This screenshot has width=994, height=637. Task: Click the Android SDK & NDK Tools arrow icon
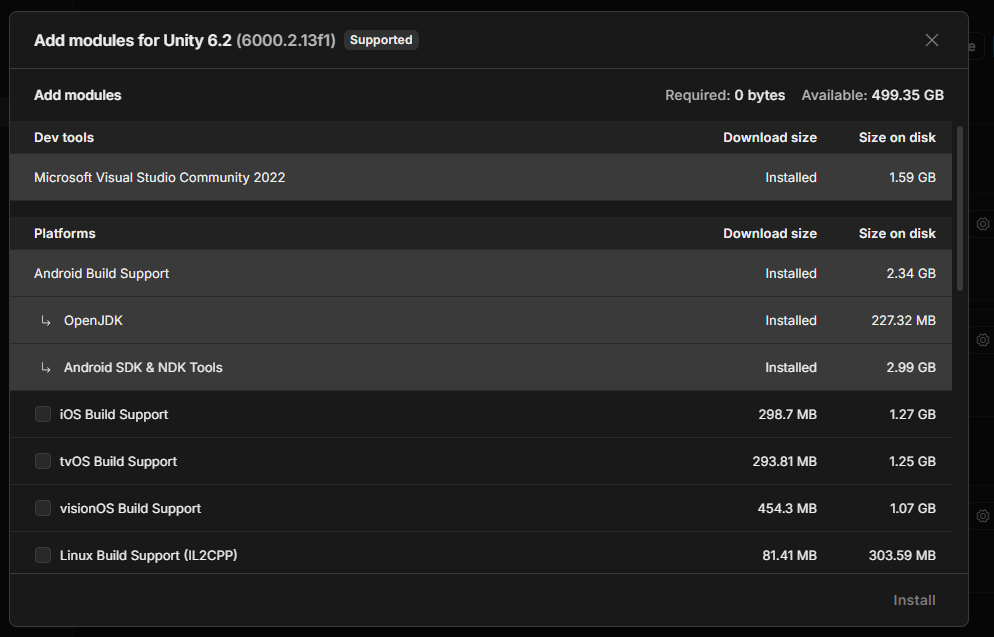(46, 368)
